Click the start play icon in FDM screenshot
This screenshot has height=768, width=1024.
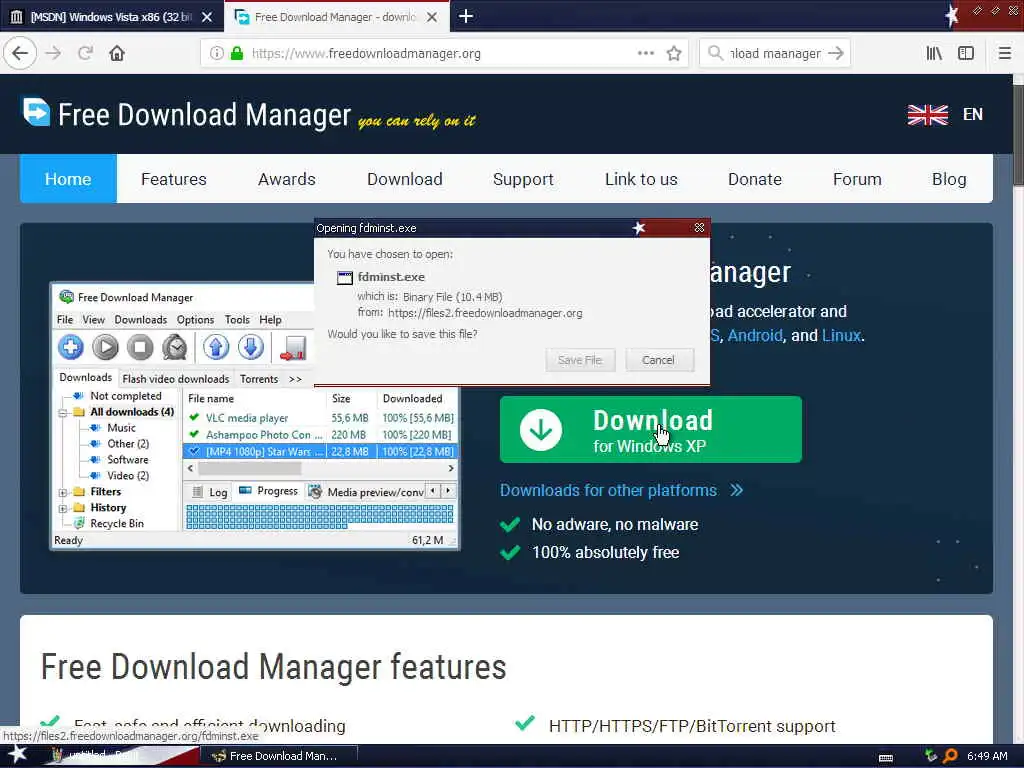(x=105, y=347)
